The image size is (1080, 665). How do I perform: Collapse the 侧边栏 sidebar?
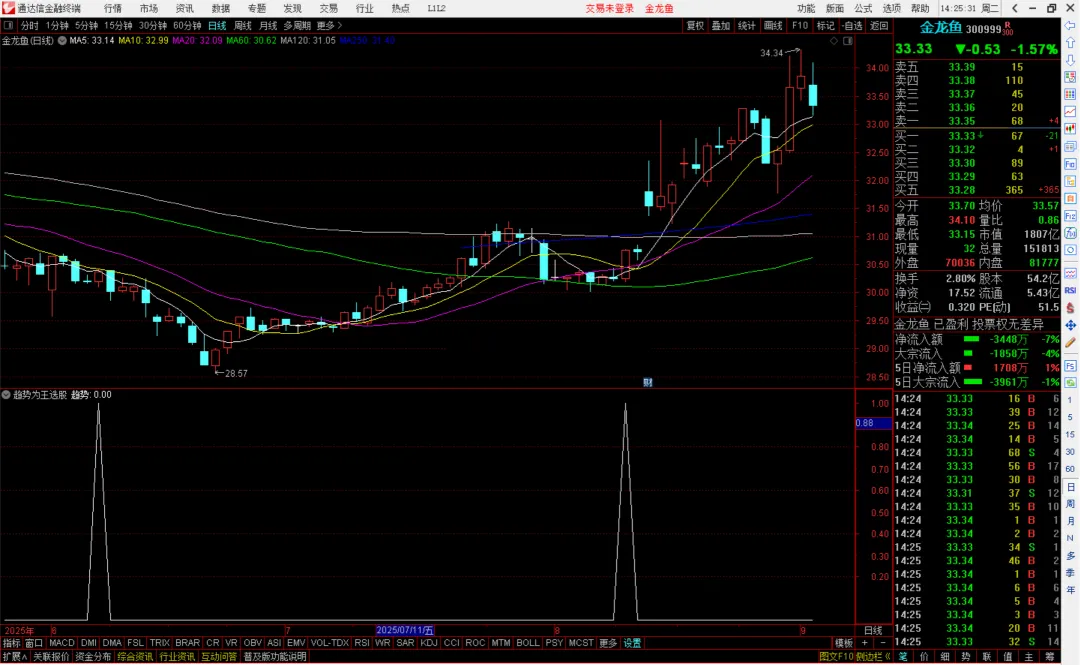click(873, 657)
